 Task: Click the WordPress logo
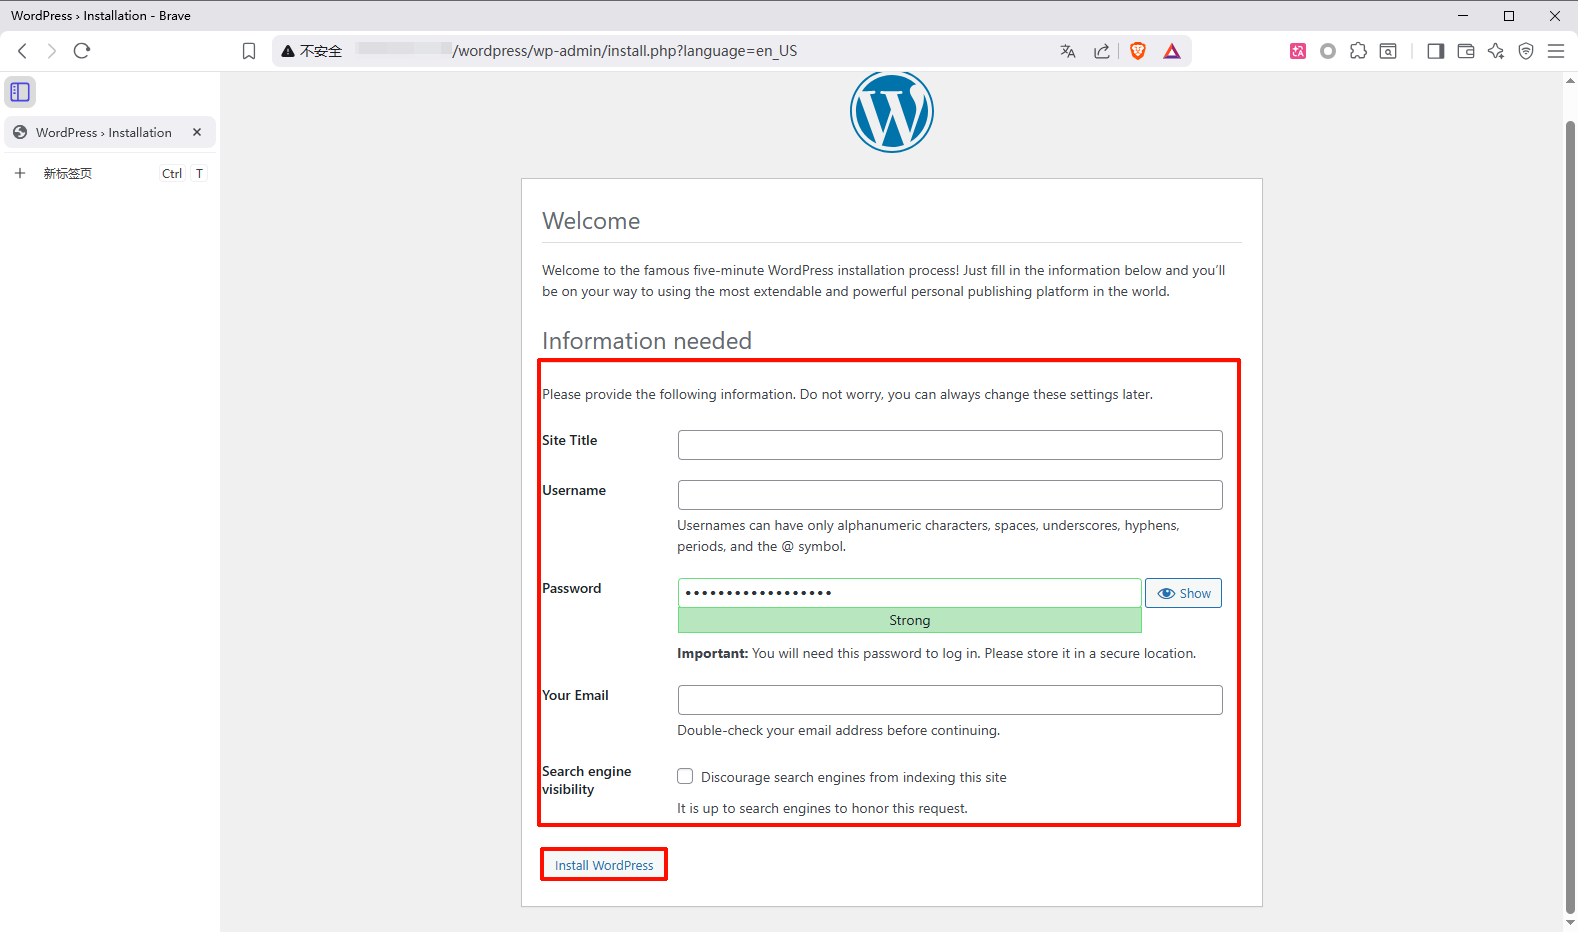pos(892,112)
